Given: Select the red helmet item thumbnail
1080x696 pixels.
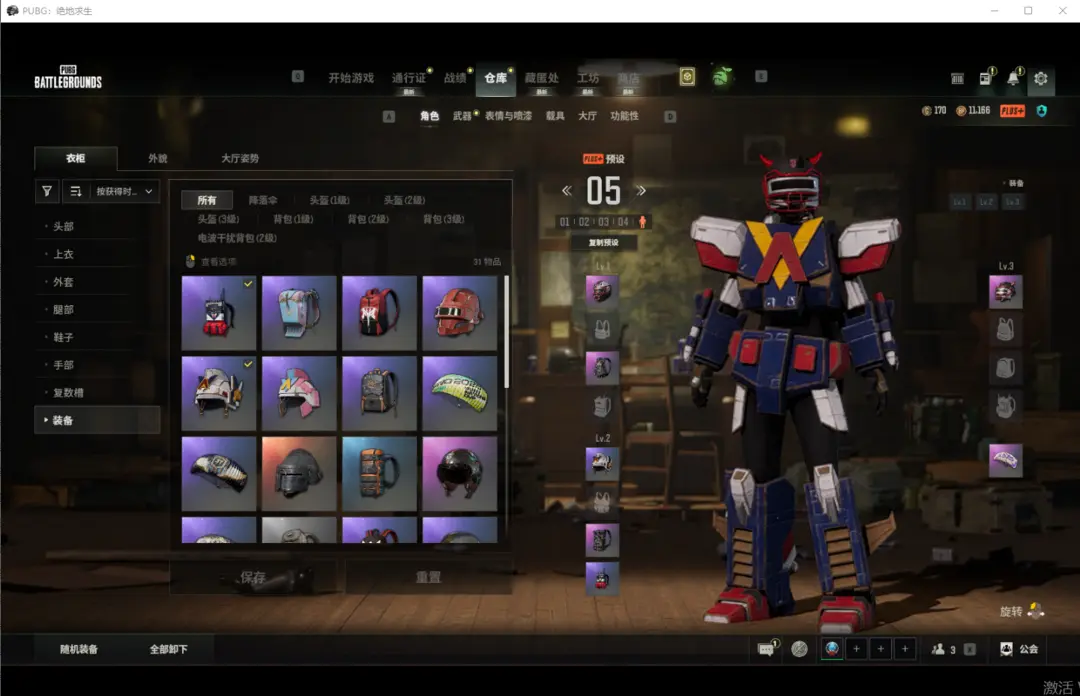Looking at the screenshot, I should point(459,313).
